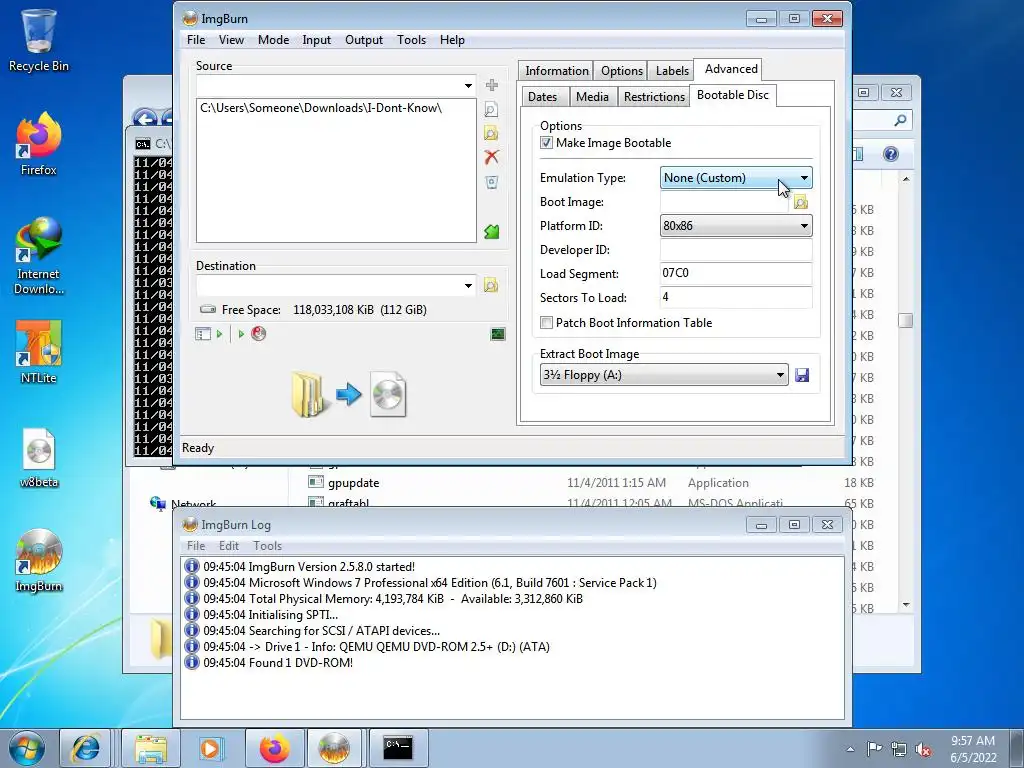The width and height of the screenshot is (1024, 768).
Task: Click Action Center flag tray icon
Action: 874,749
